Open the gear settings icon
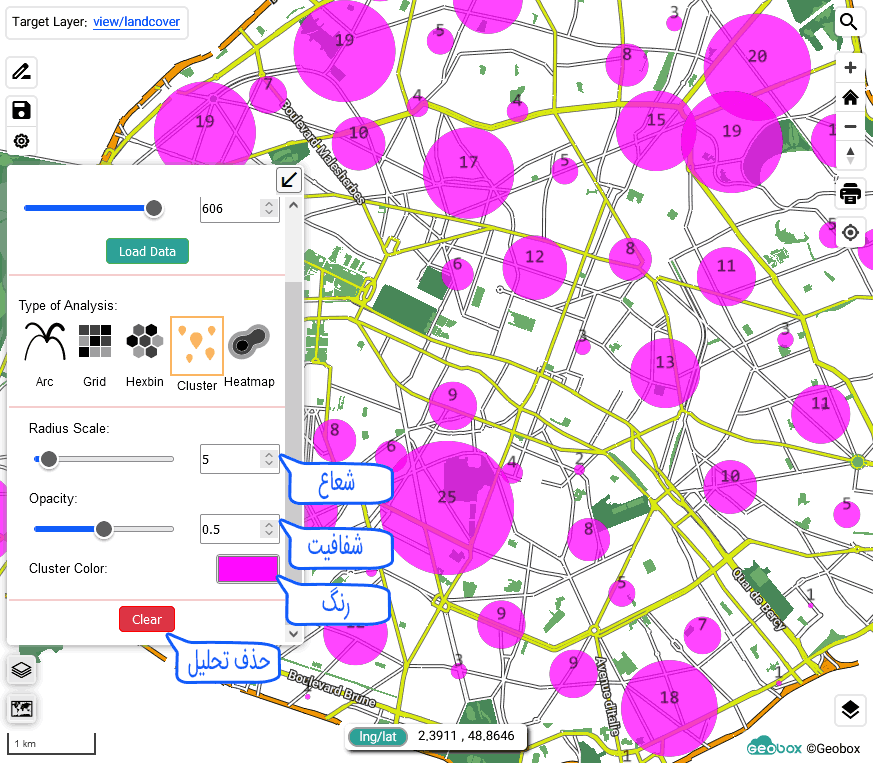Screen dimensions: 873x763 point(21,141)
